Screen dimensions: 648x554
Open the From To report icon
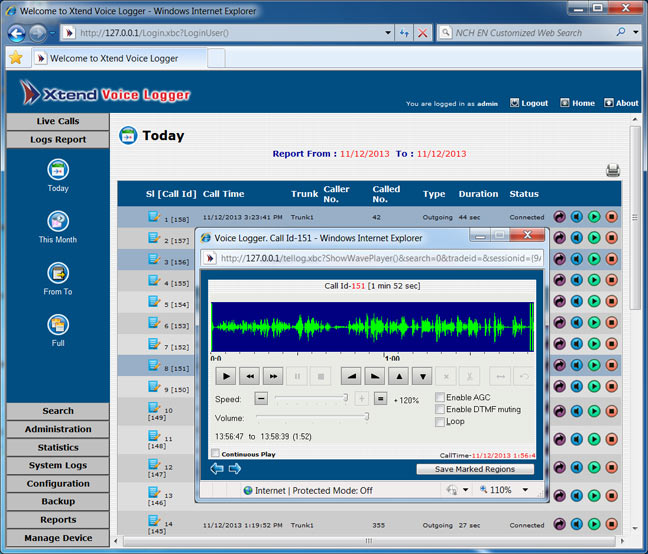click(58, 273)
